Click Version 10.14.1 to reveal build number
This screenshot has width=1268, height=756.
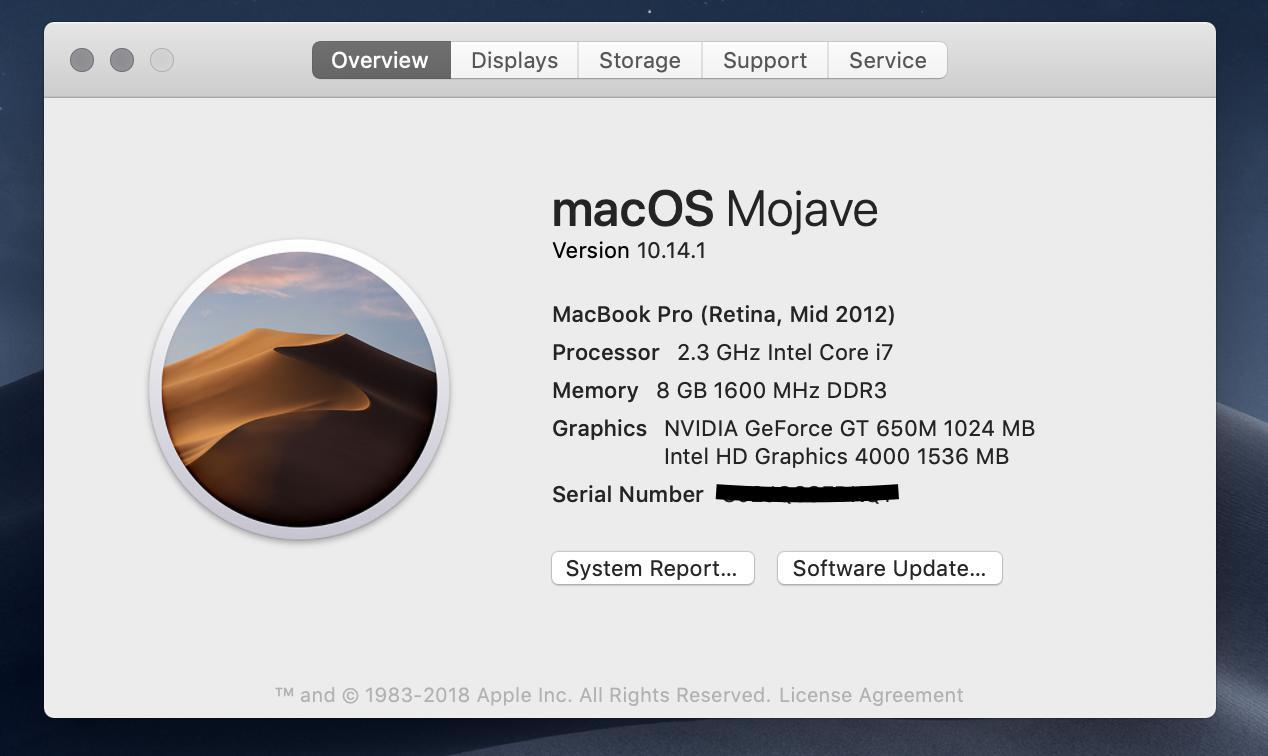pos(629,251)
